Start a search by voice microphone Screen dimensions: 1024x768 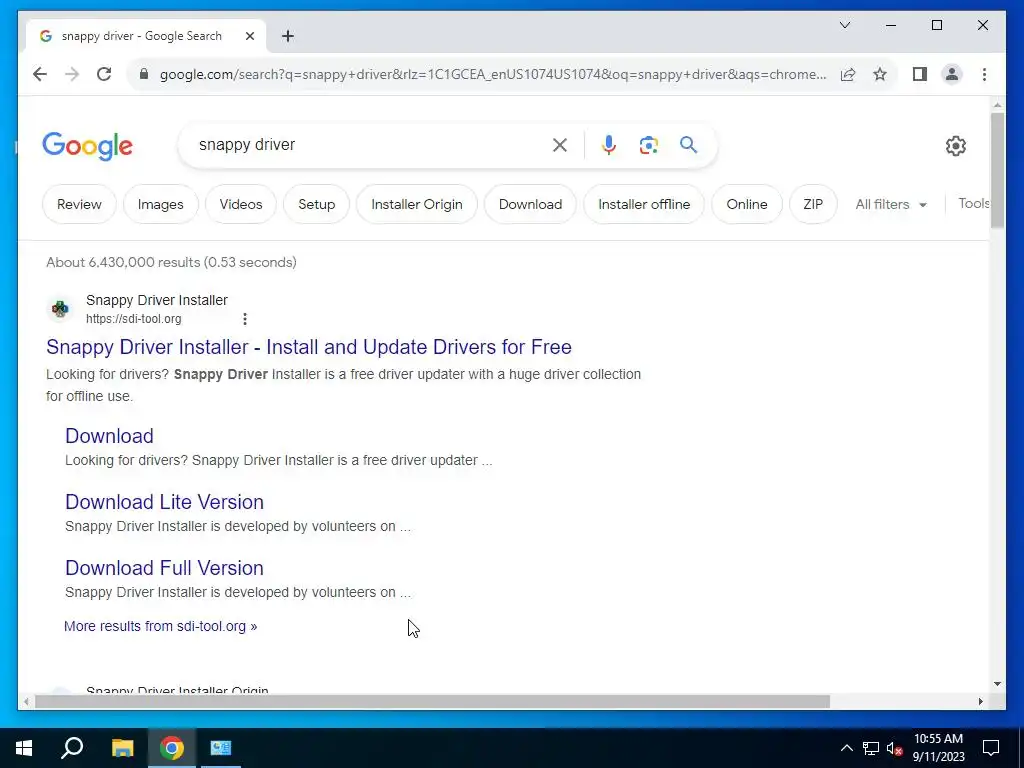pyautogui.click(x=609, y=145)
